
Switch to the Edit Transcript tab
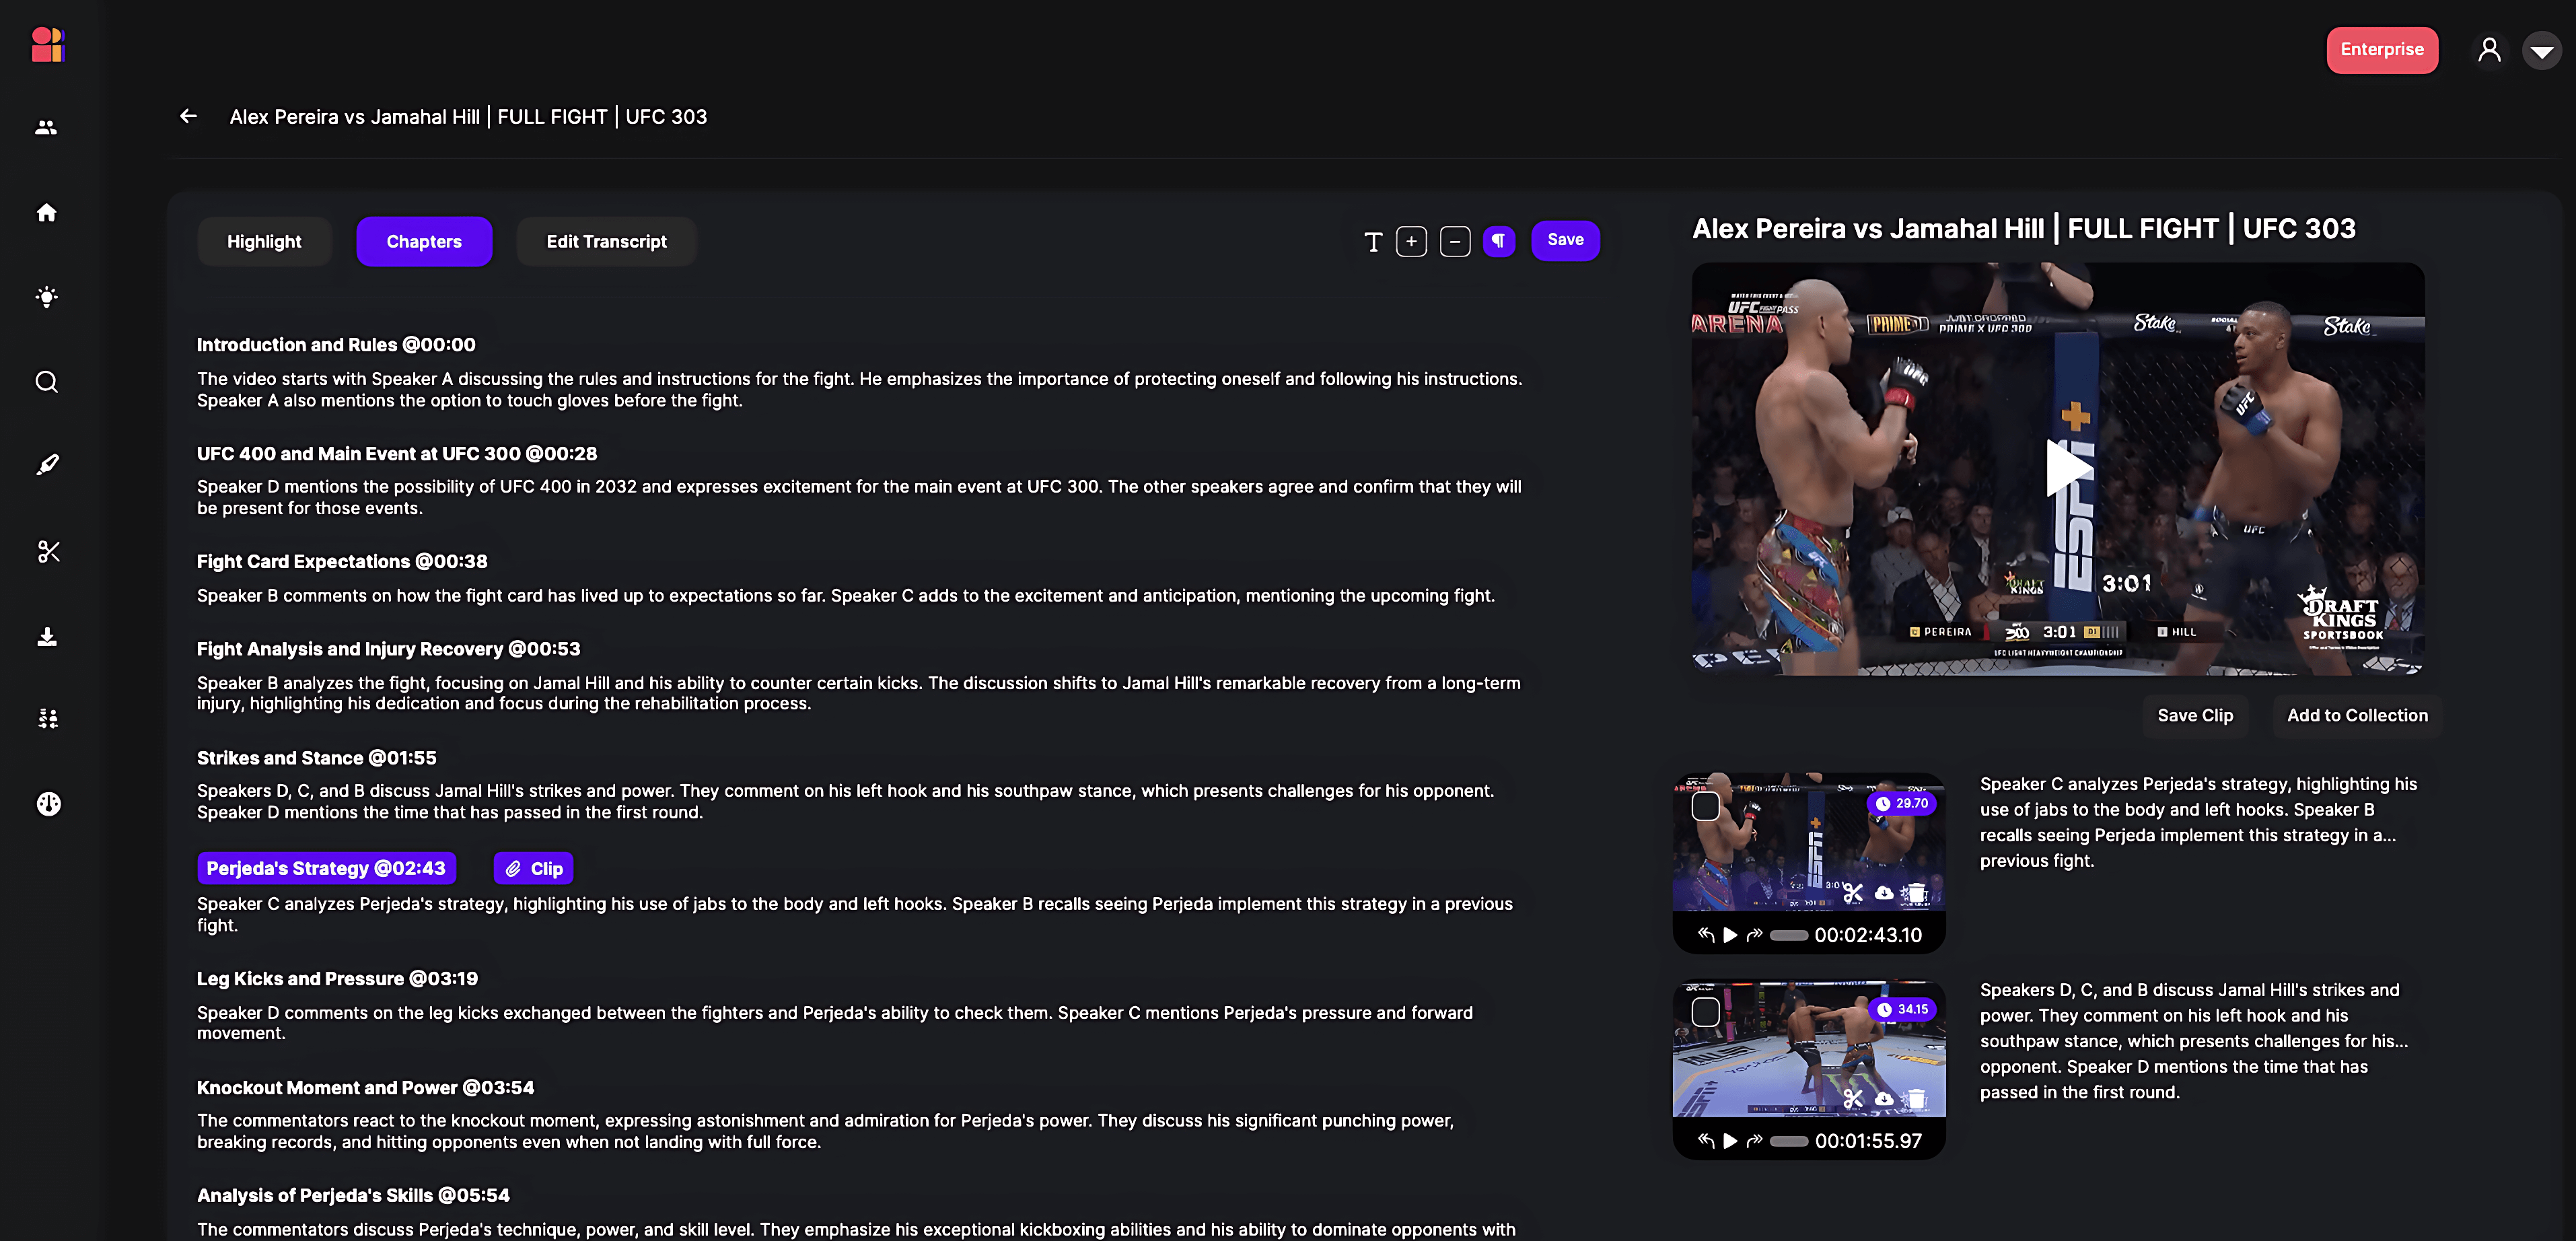coord(606,241)
